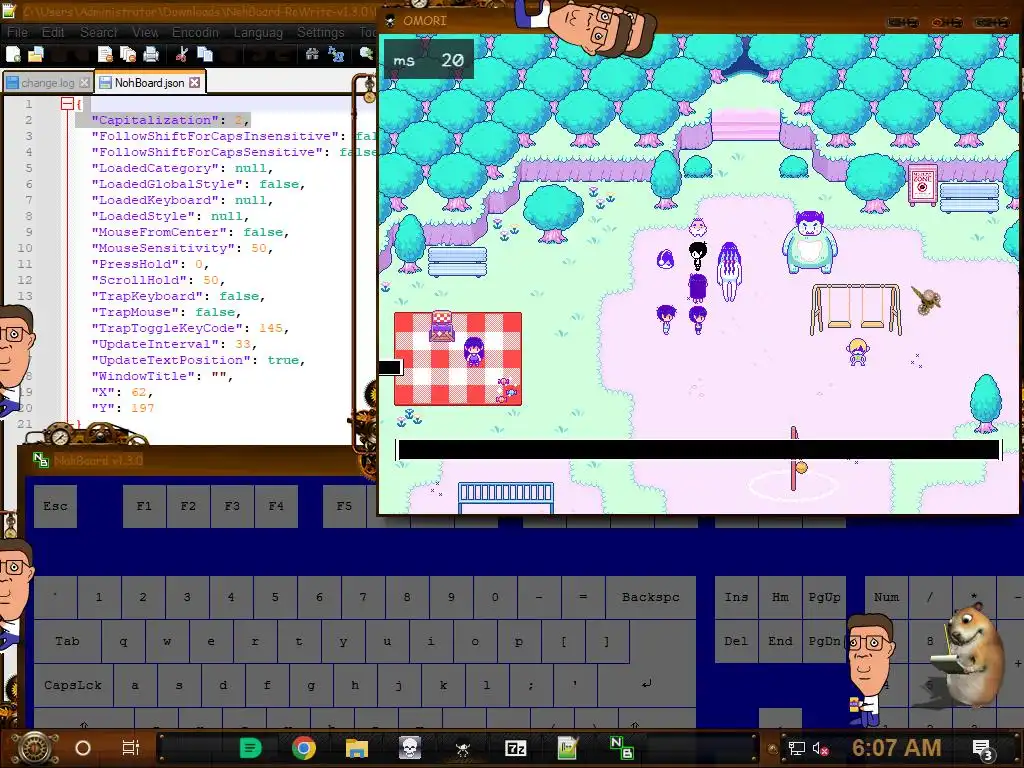This screenshot has width=1024, height=768.
Task: Click the F4 key in NohBoard
Action: 276,506
